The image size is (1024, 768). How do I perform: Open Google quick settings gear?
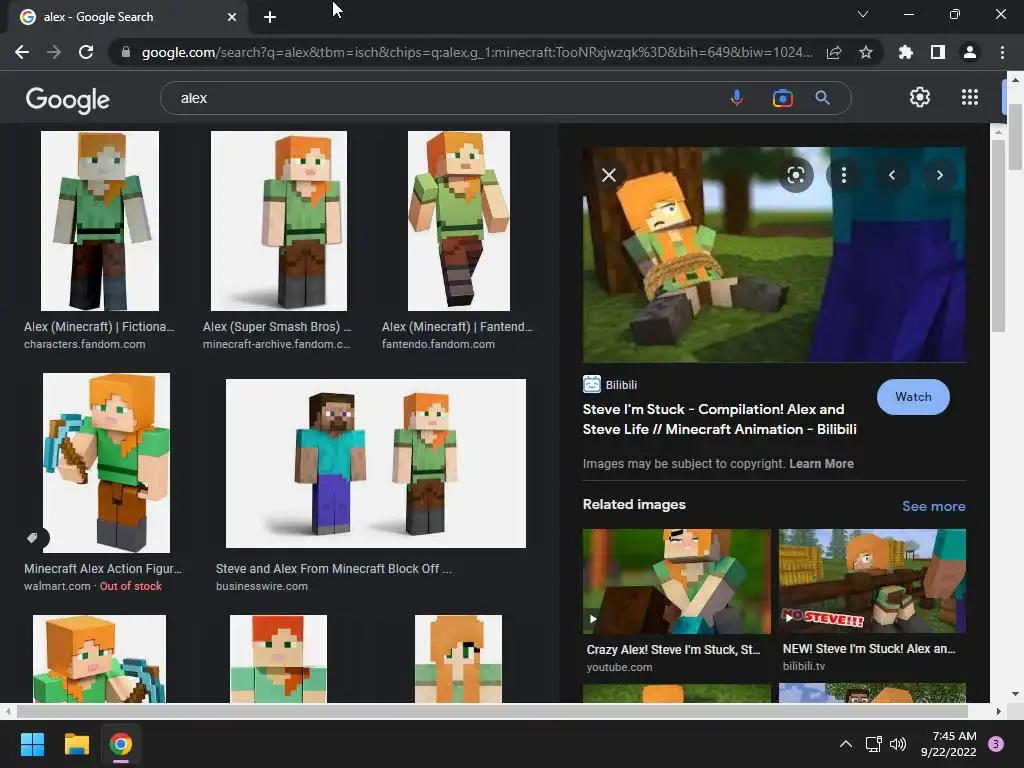pos(920,97)
